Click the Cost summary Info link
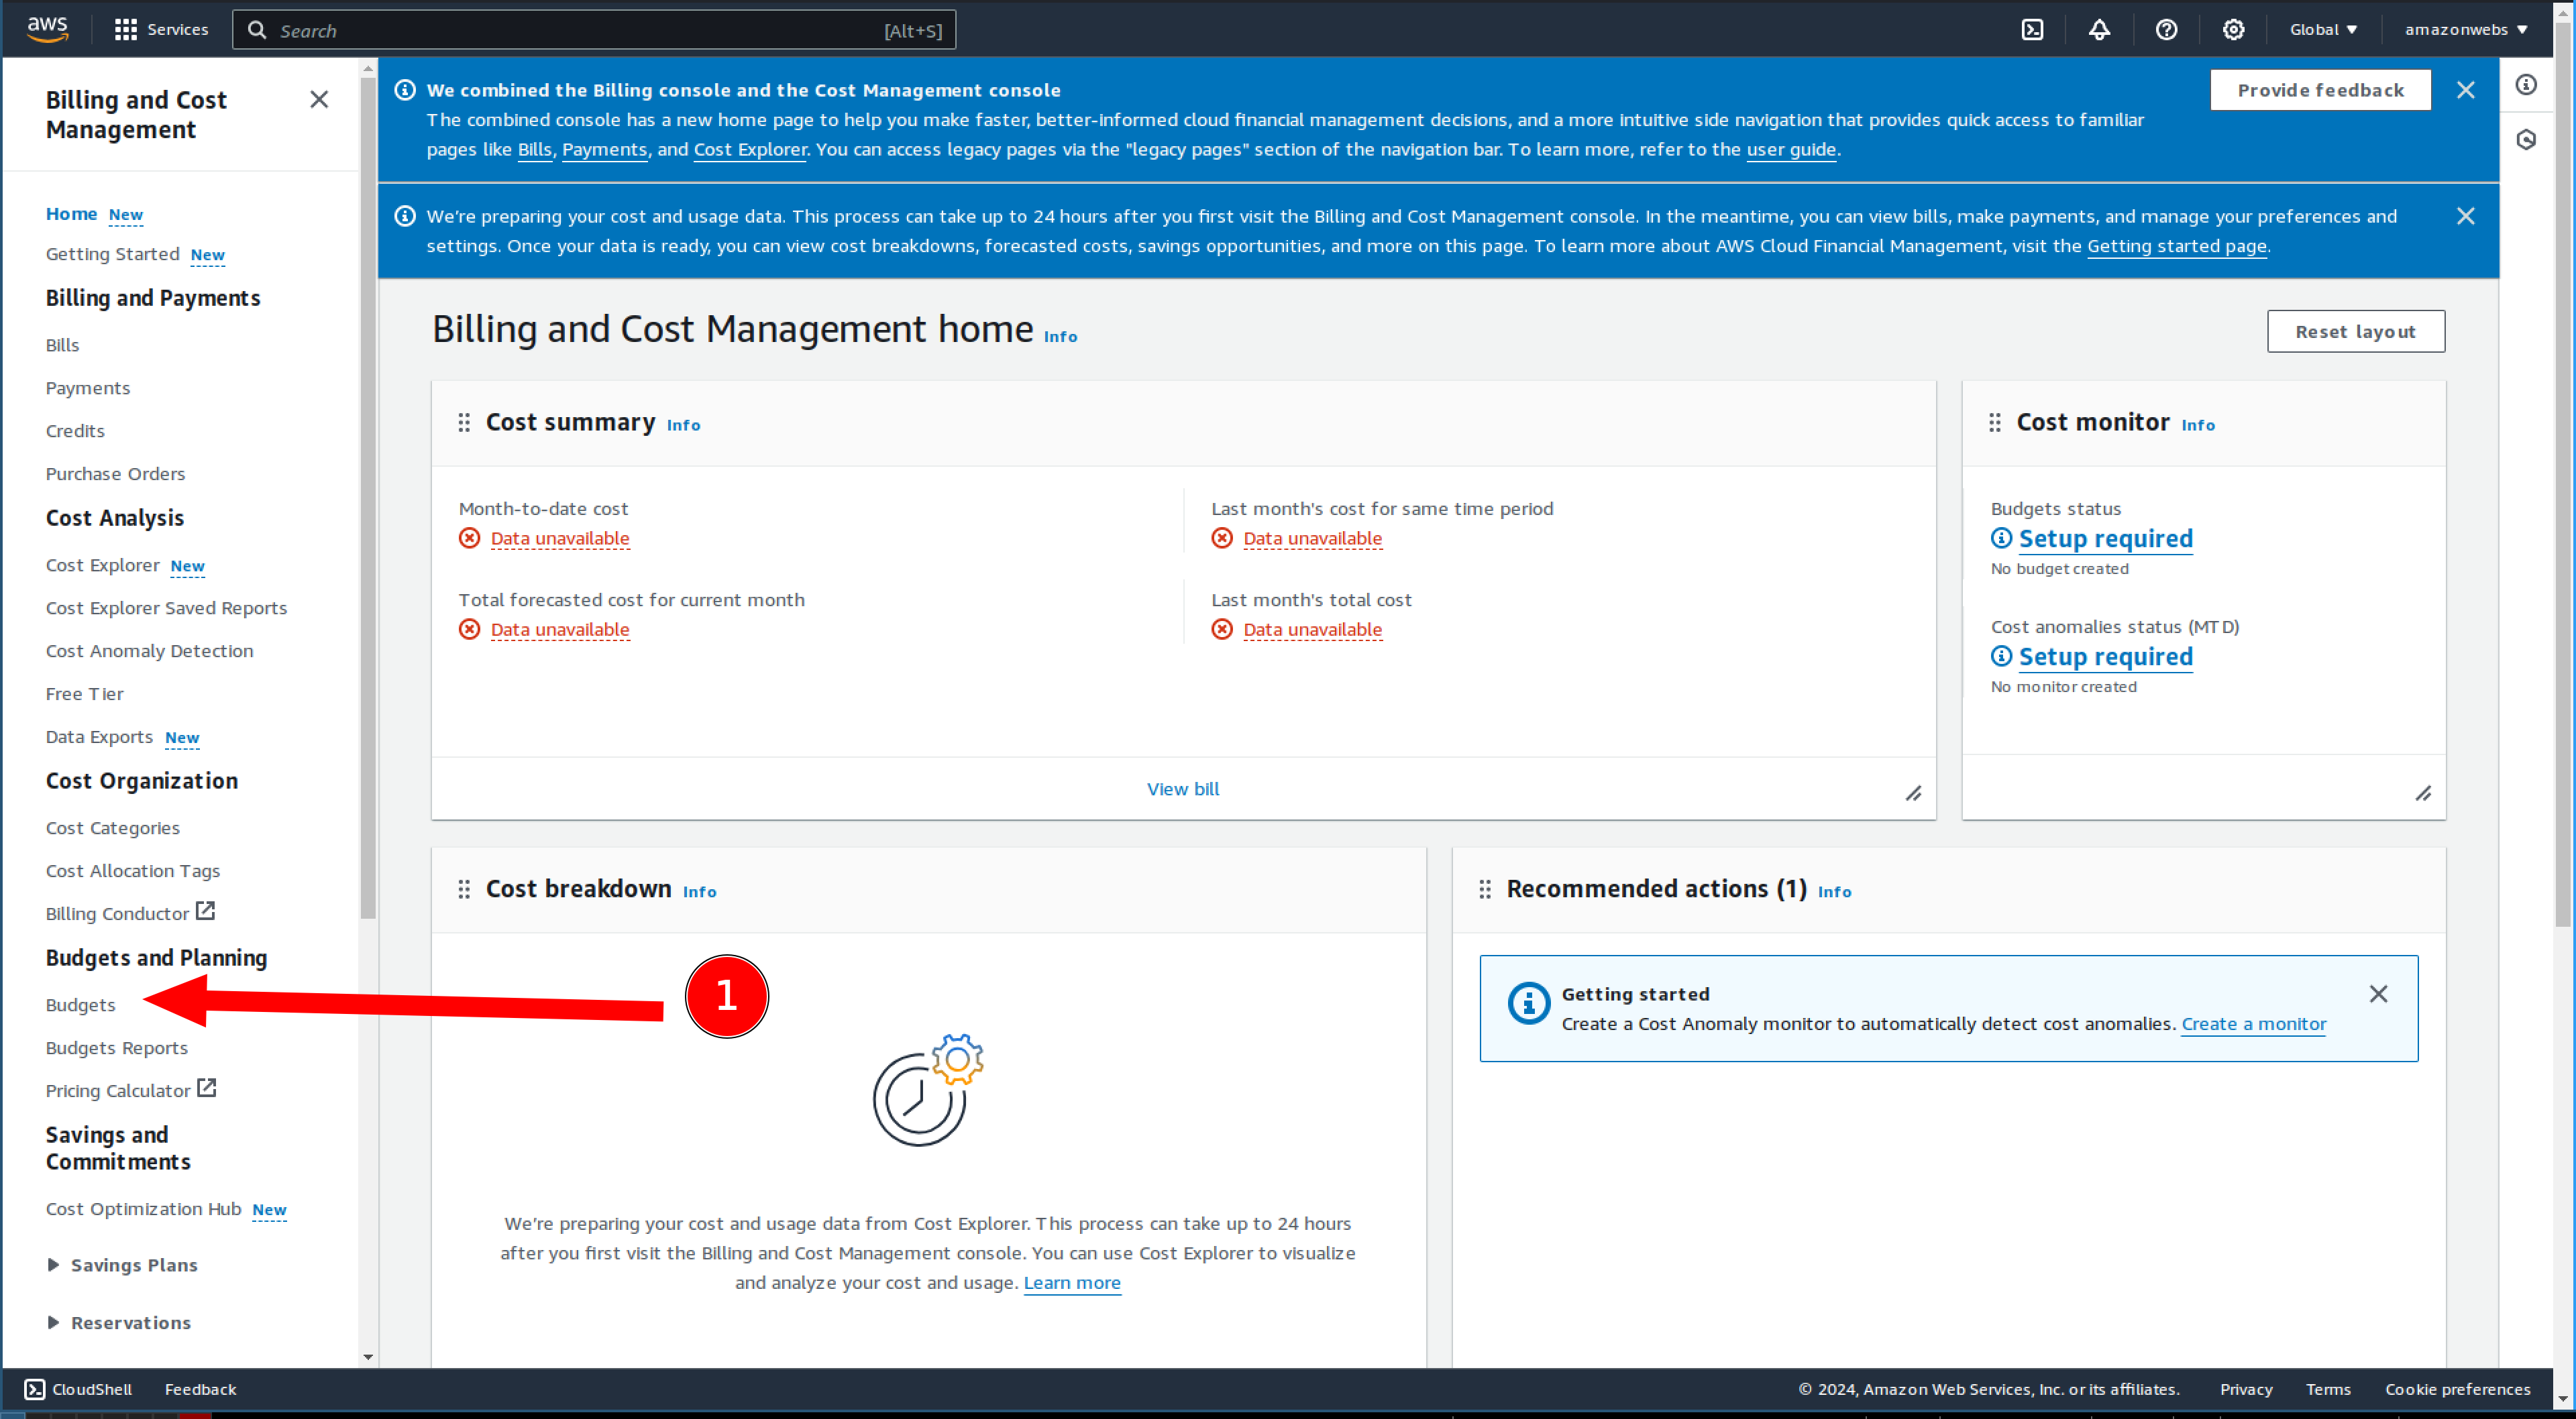The width and height of the screenshot is (2576, 1419). click(683, 425)
